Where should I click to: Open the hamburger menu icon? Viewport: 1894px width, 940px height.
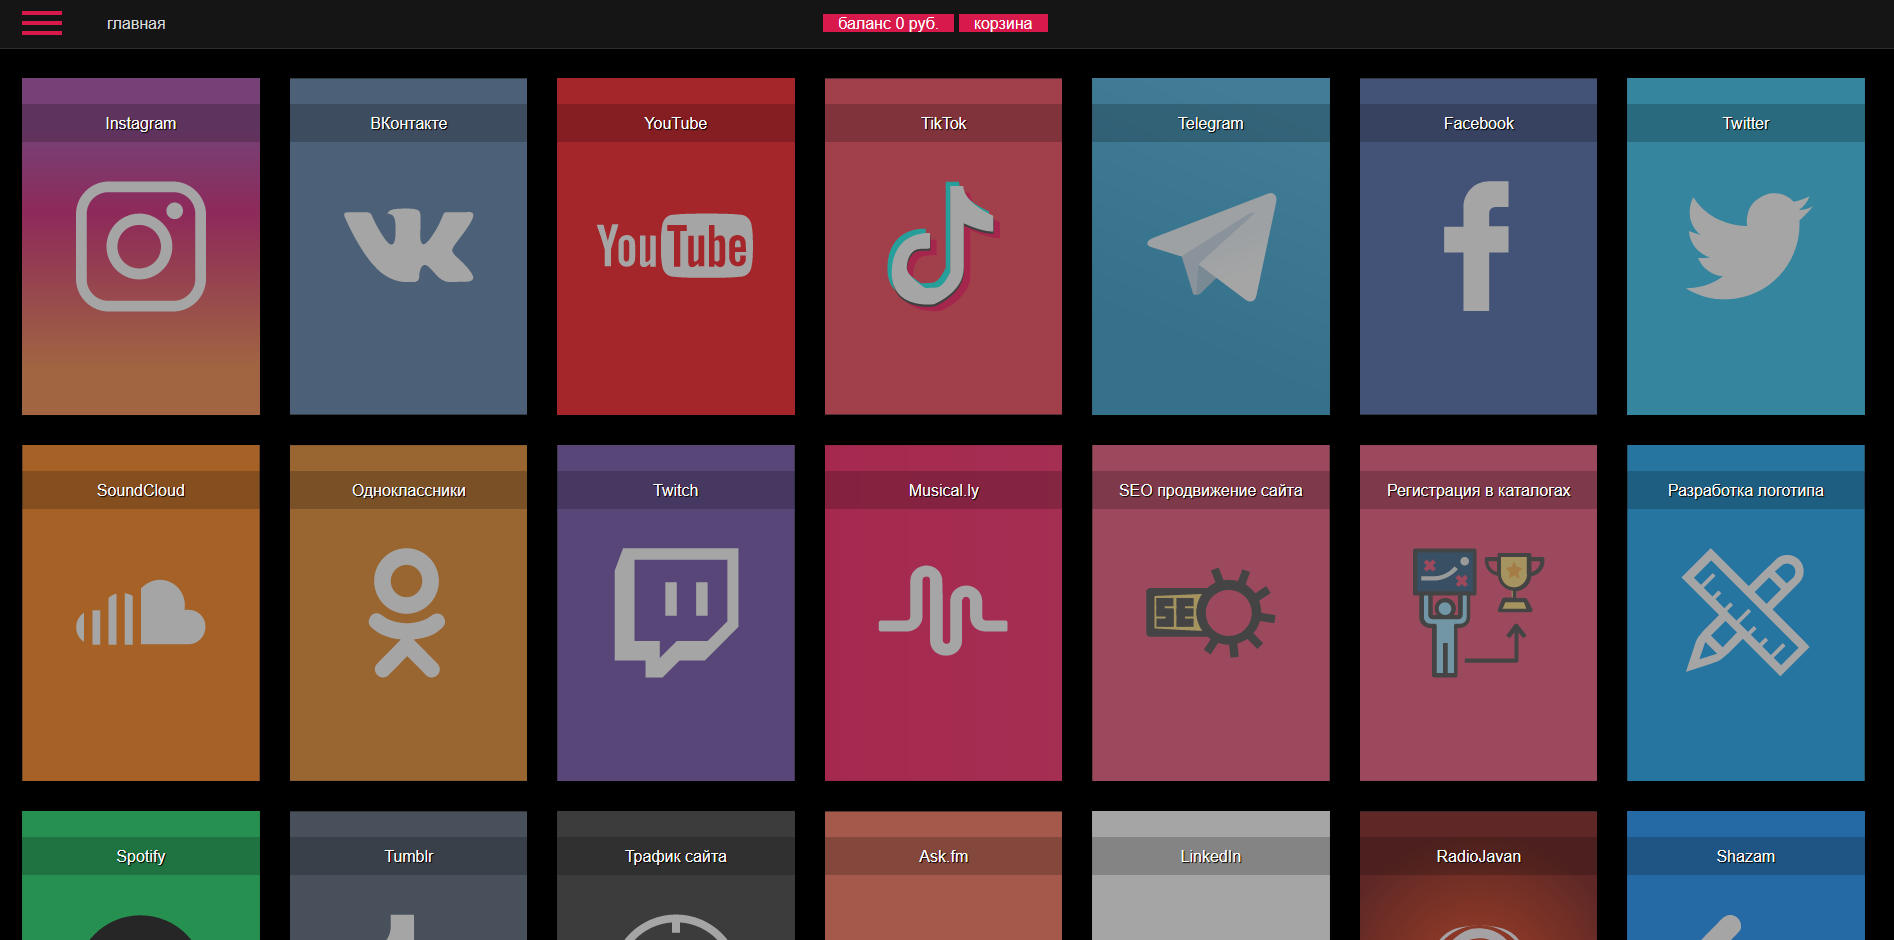[42, 23]
